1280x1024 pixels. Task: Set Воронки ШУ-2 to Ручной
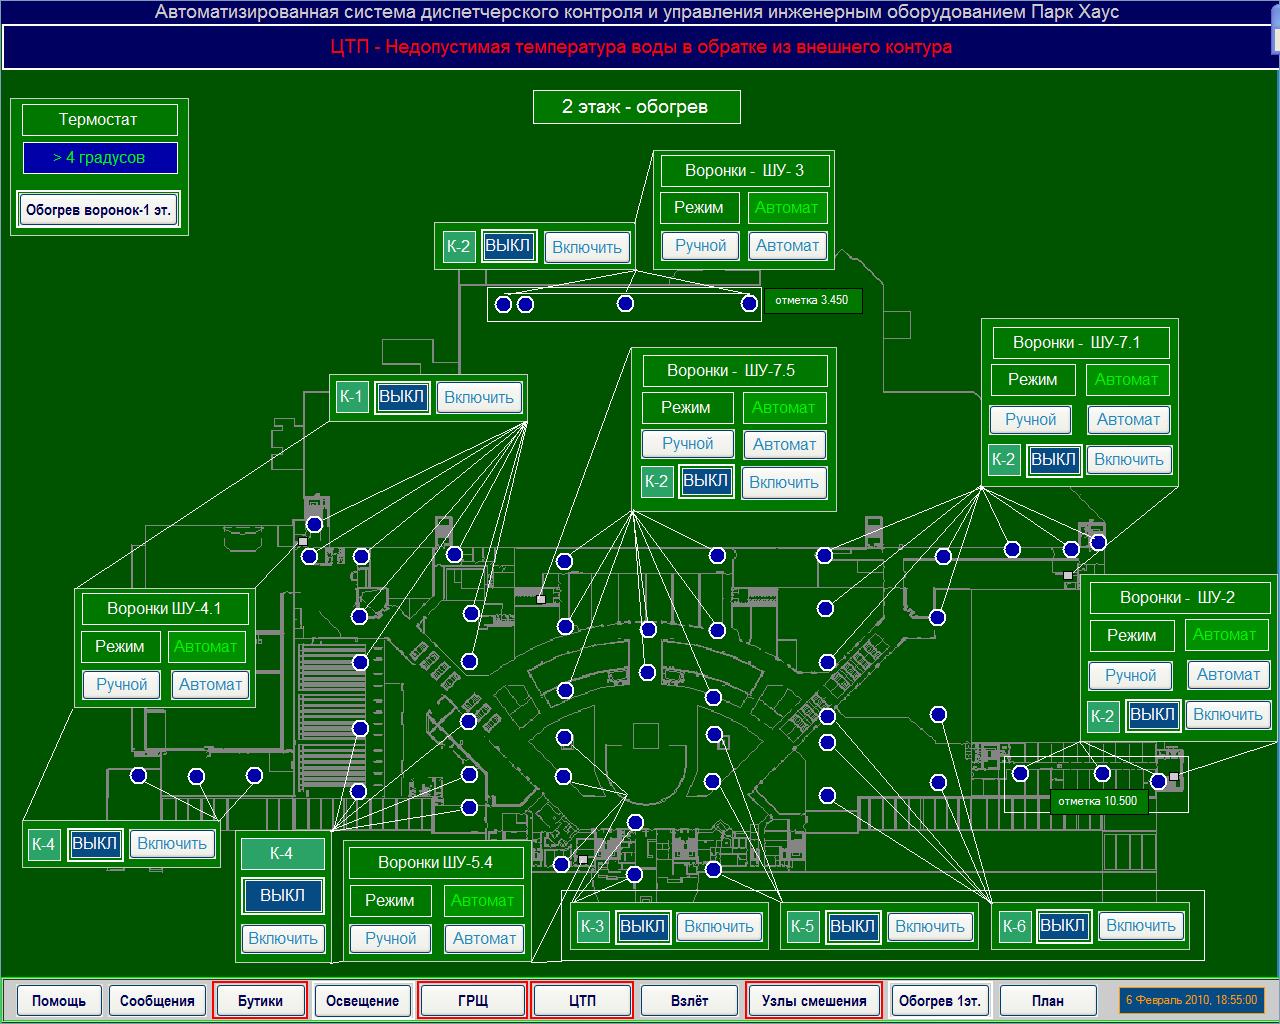point(1130,676)
